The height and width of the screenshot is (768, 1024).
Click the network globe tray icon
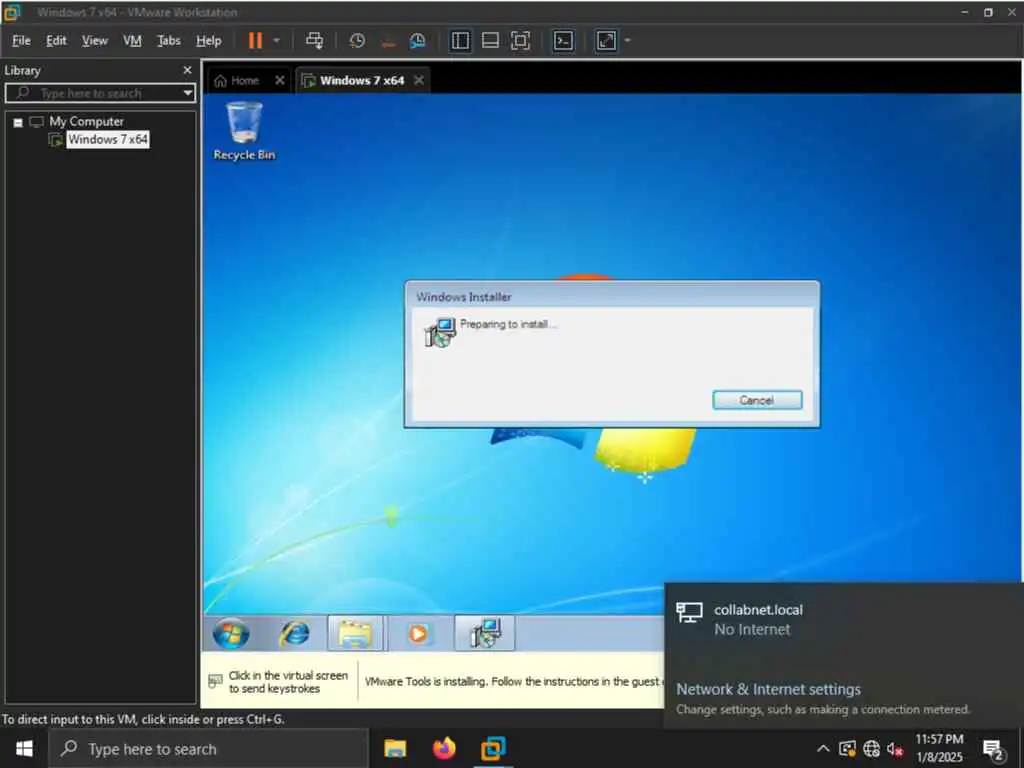pos(871,748)
